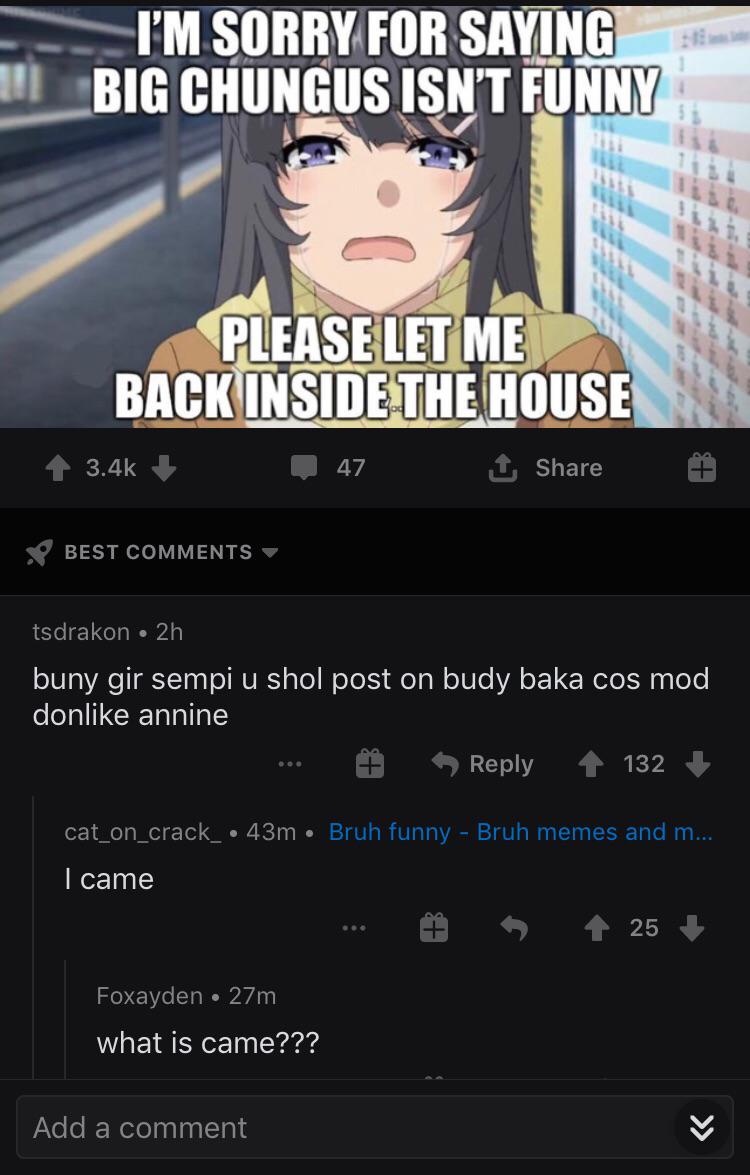The width and height of the screenshot is (750, 1175).
Task: Open the Bruh funny flair link
Action: point(521,832)
